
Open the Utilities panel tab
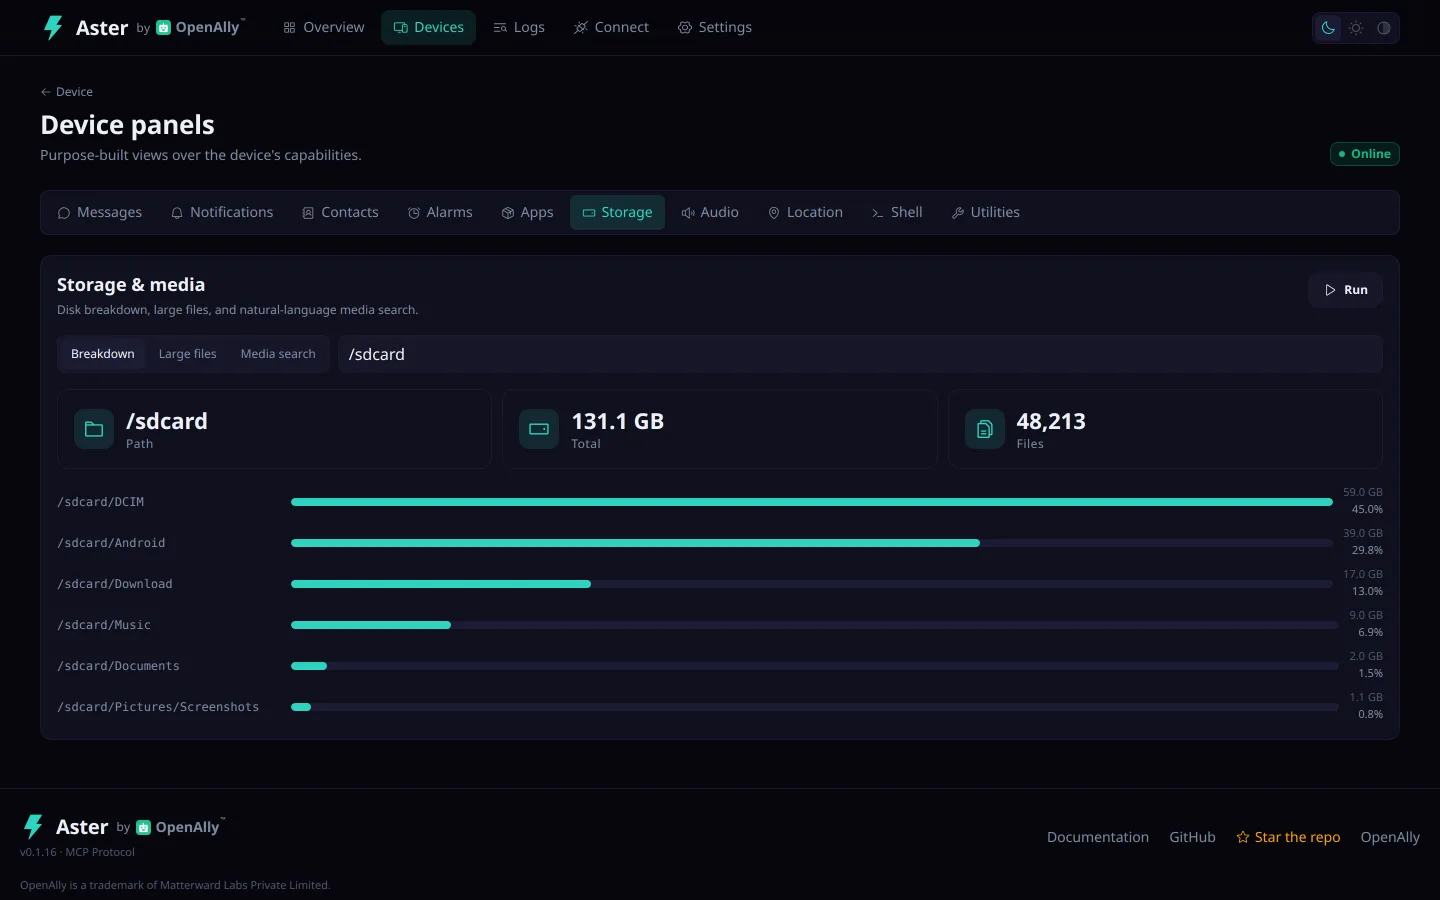tap(986, 212)
